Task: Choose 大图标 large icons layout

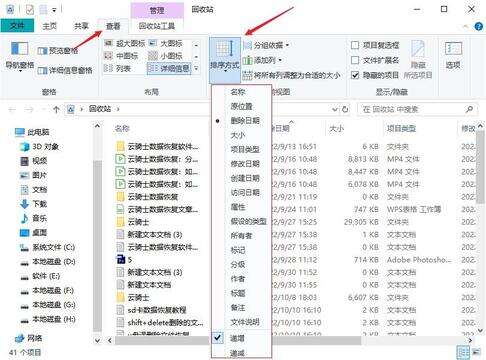Action: pos(165,43)
